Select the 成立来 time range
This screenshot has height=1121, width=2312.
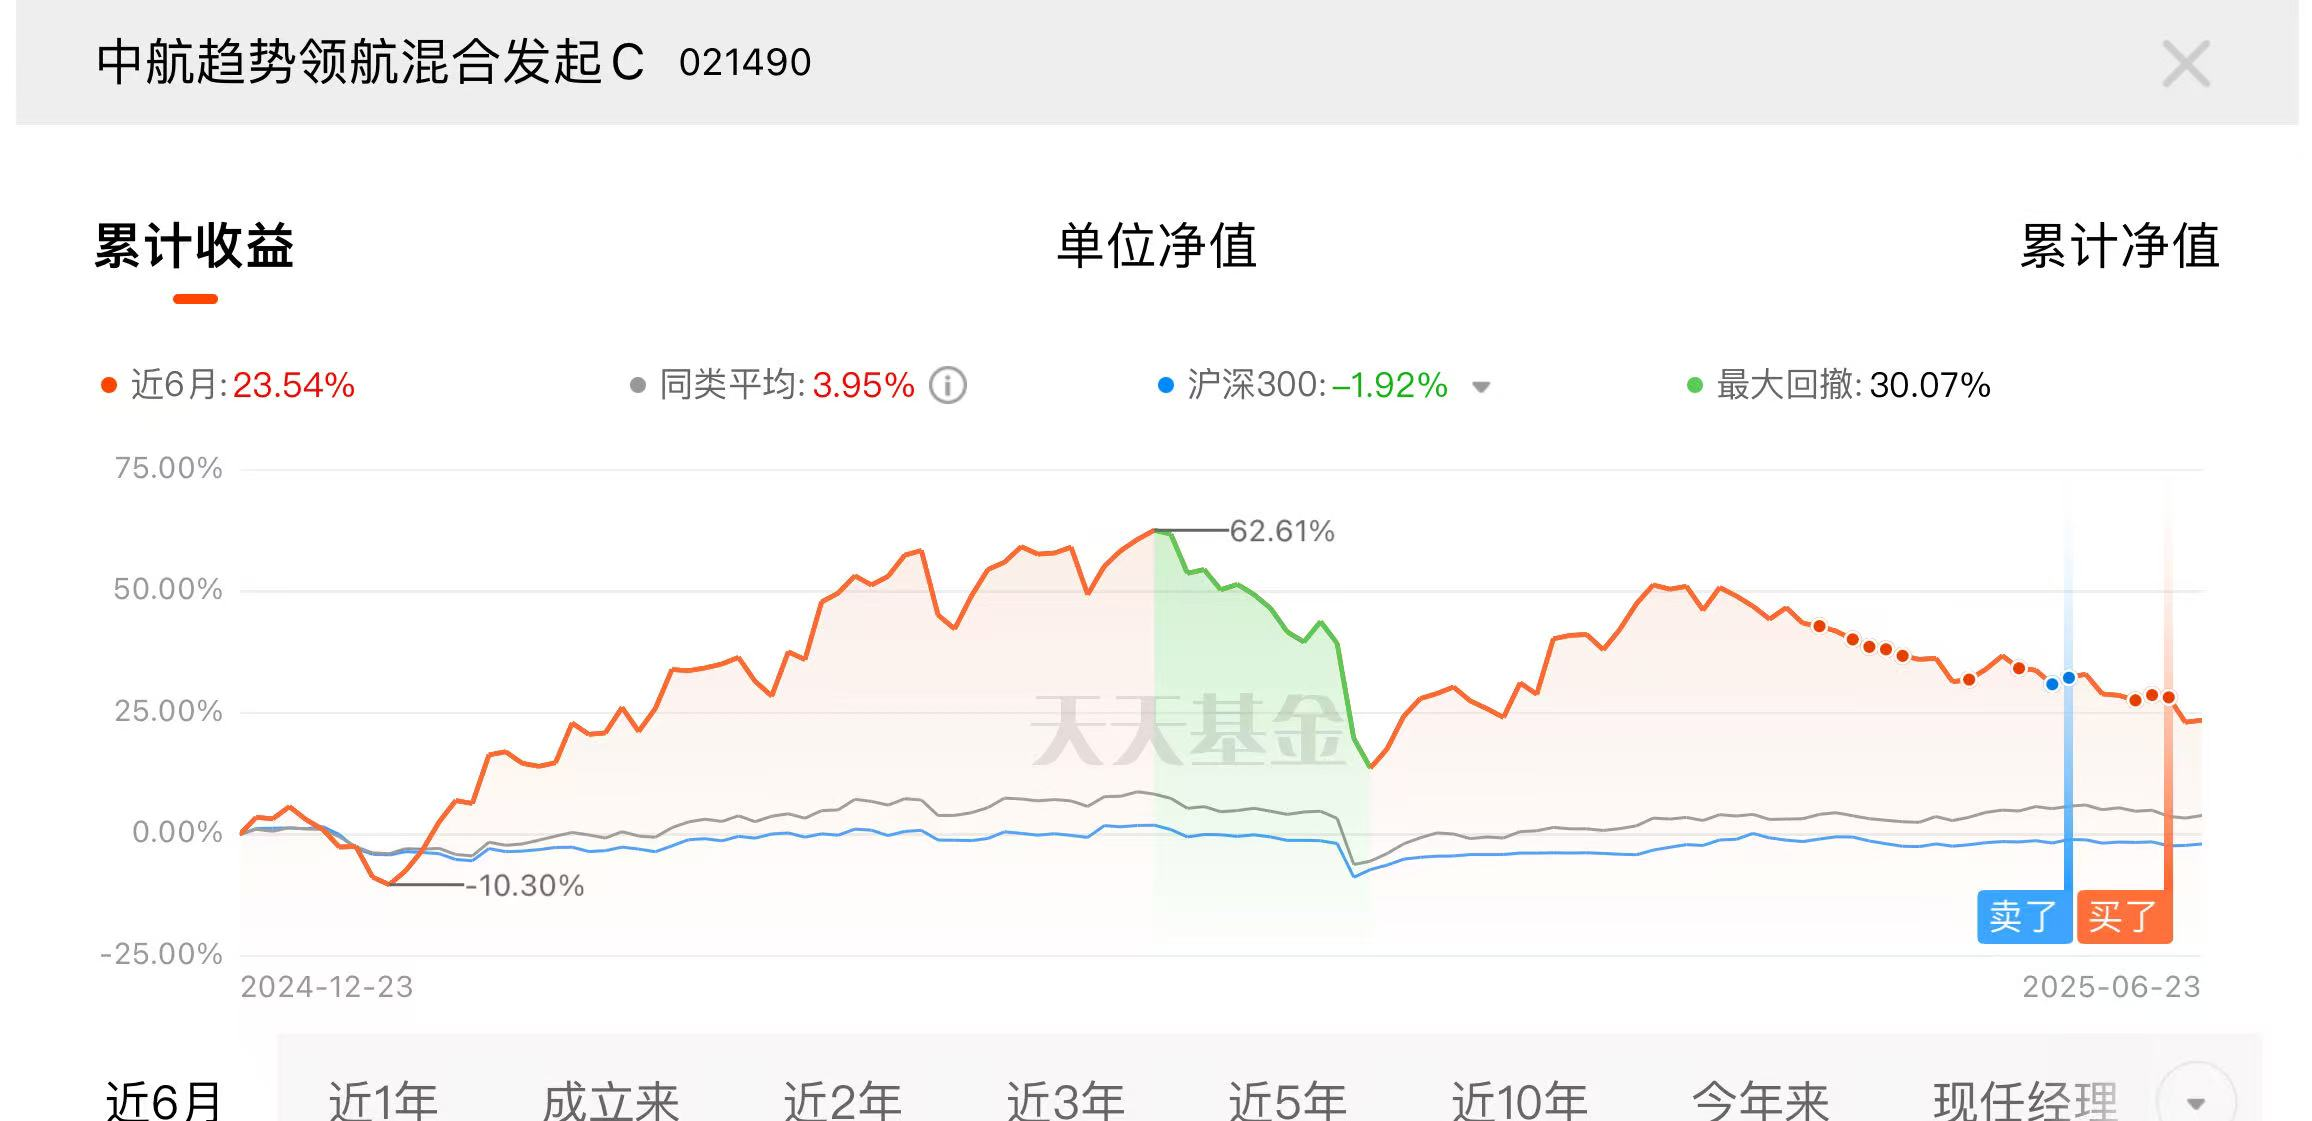tap(611, 1100)
